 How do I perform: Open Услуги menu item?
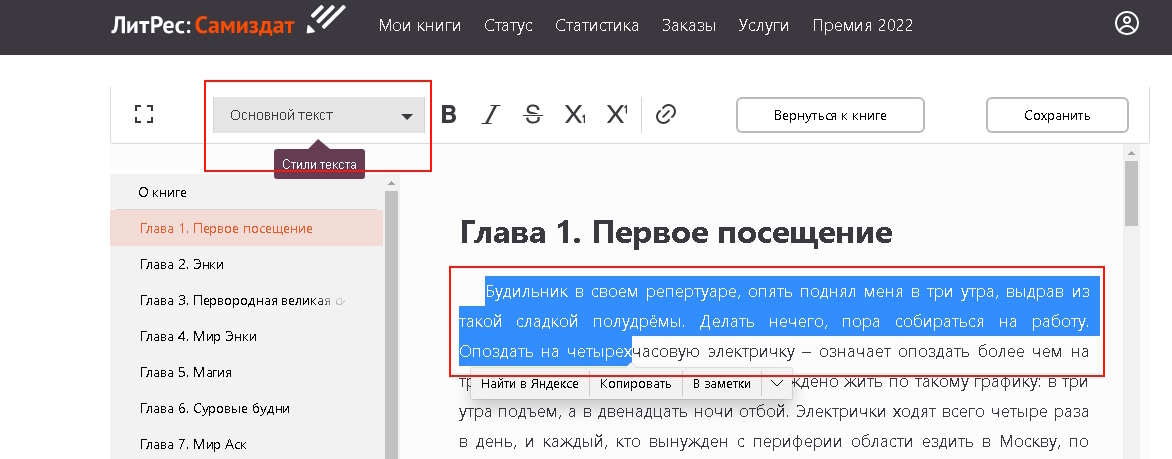pos(763,25)
